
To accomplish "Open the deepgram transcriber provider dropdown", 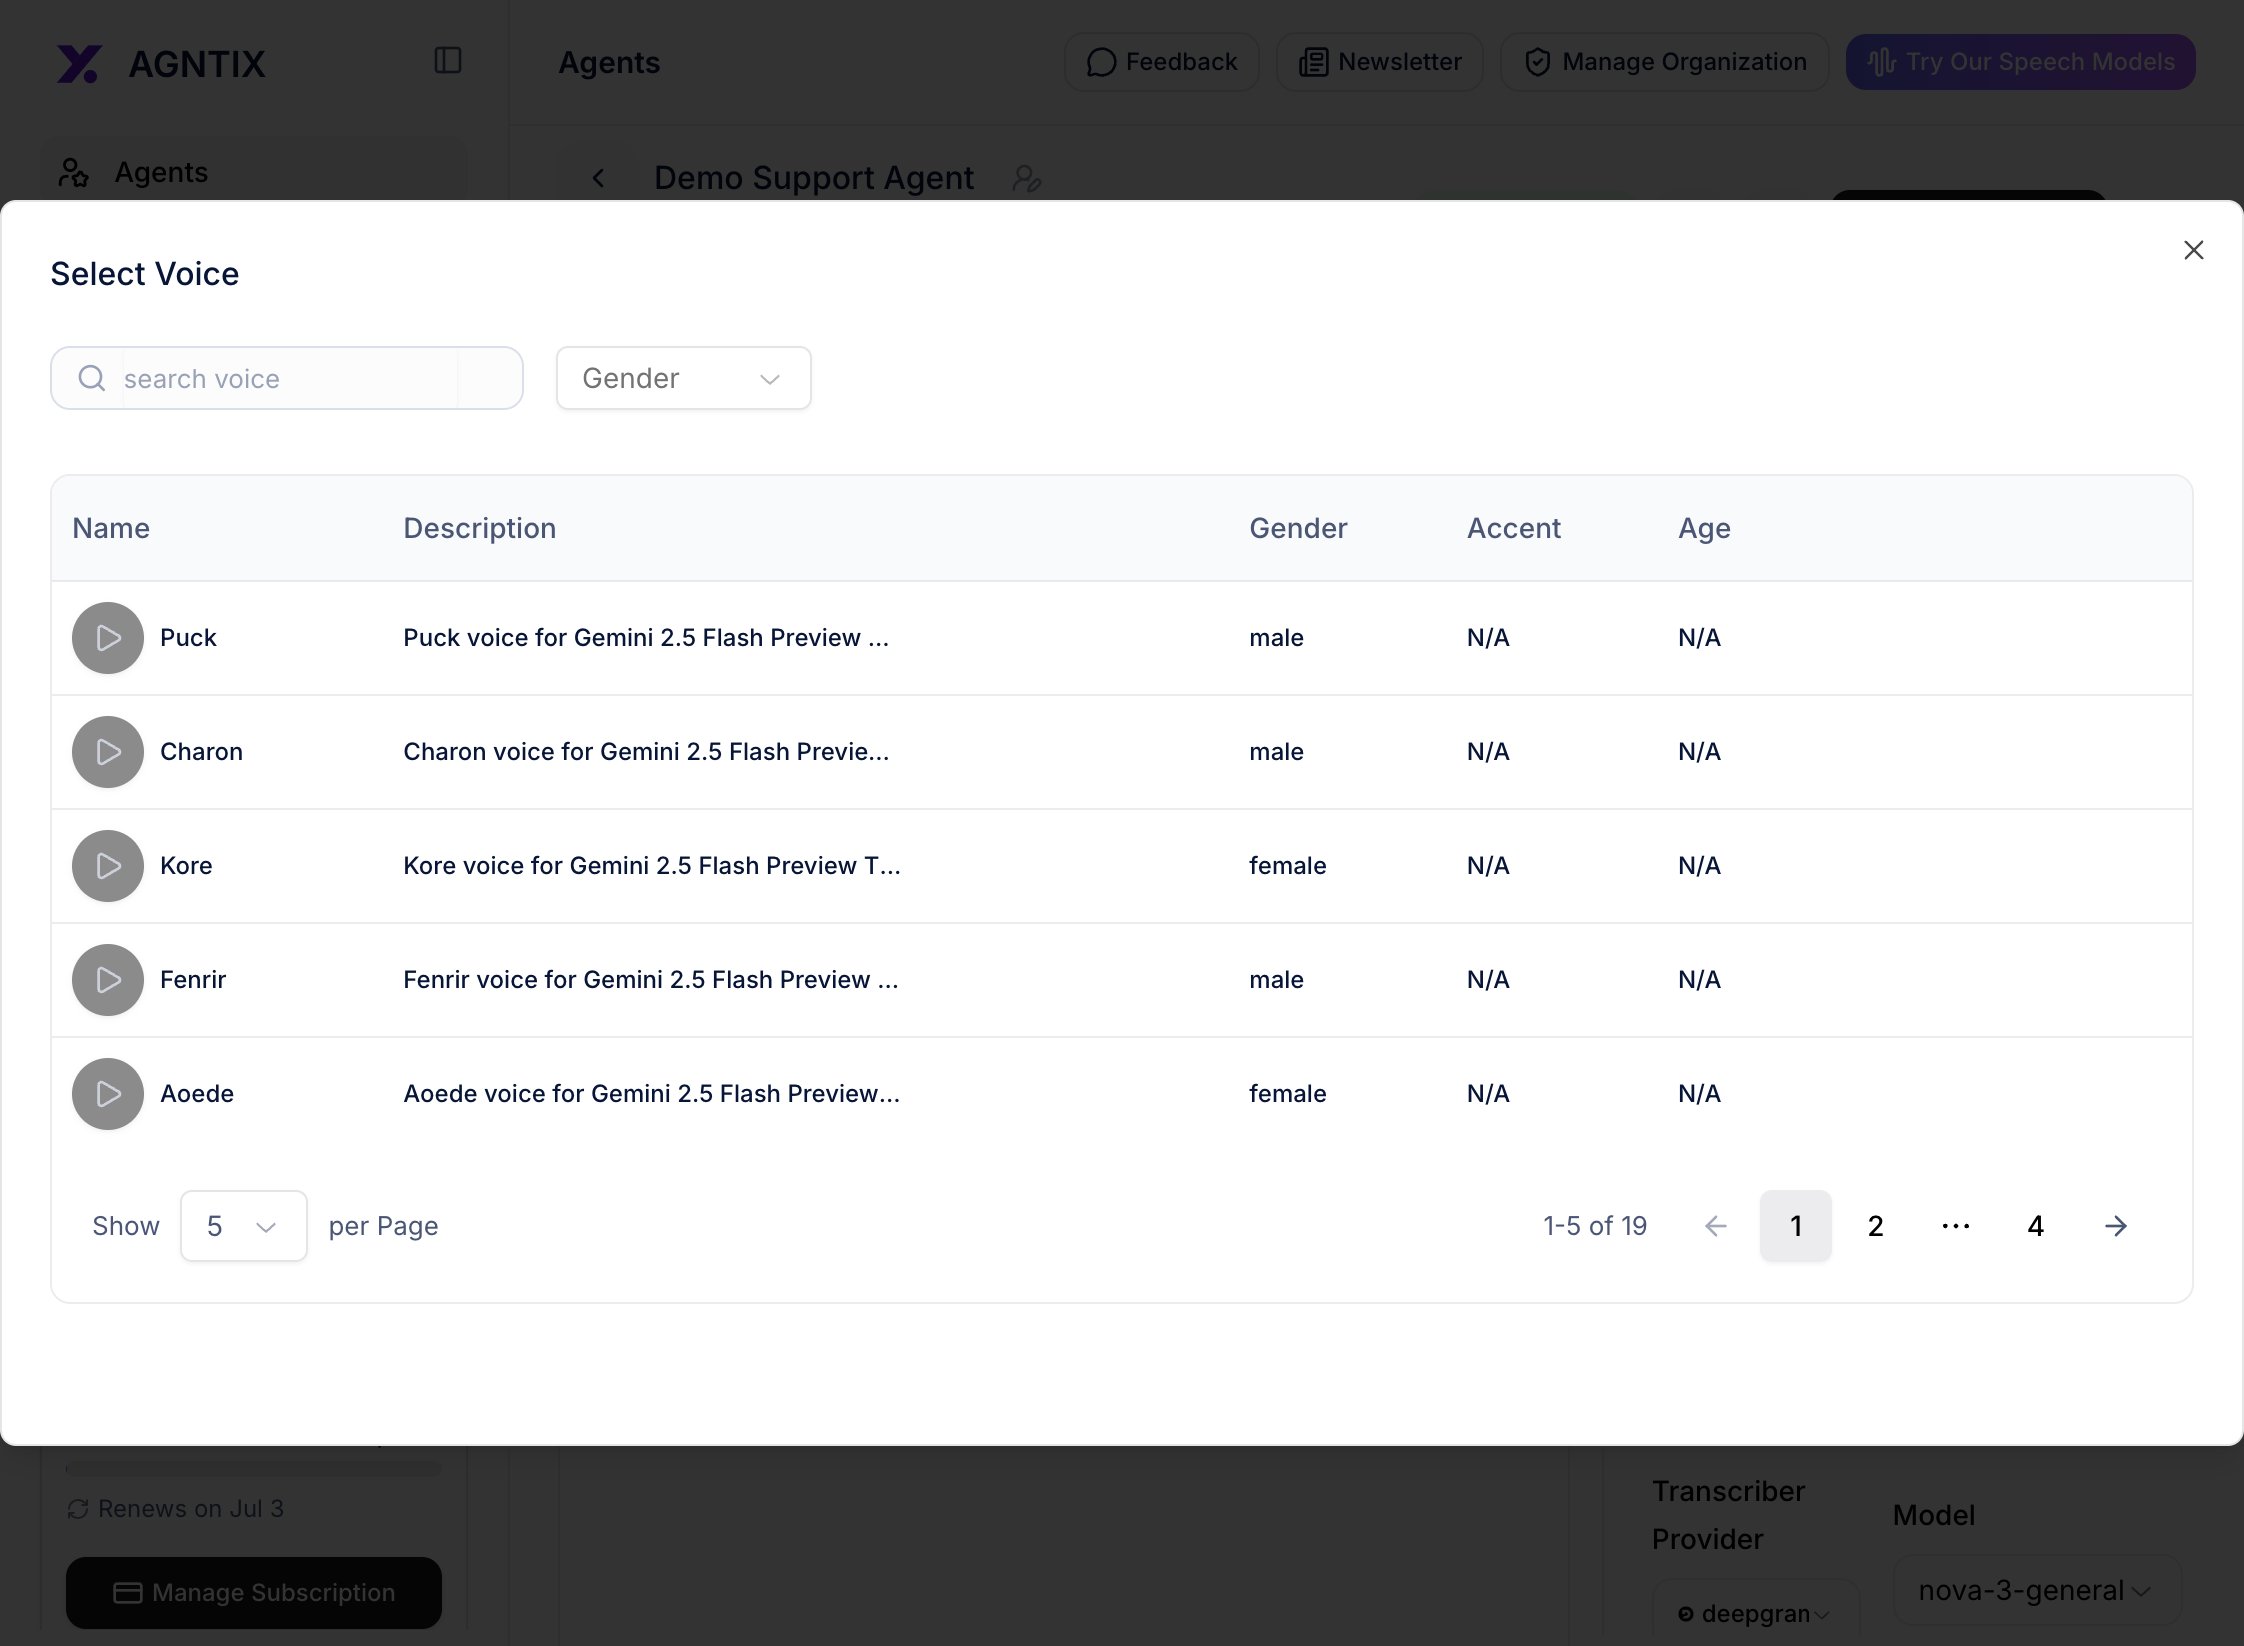I will [x=1756, y=1613].
